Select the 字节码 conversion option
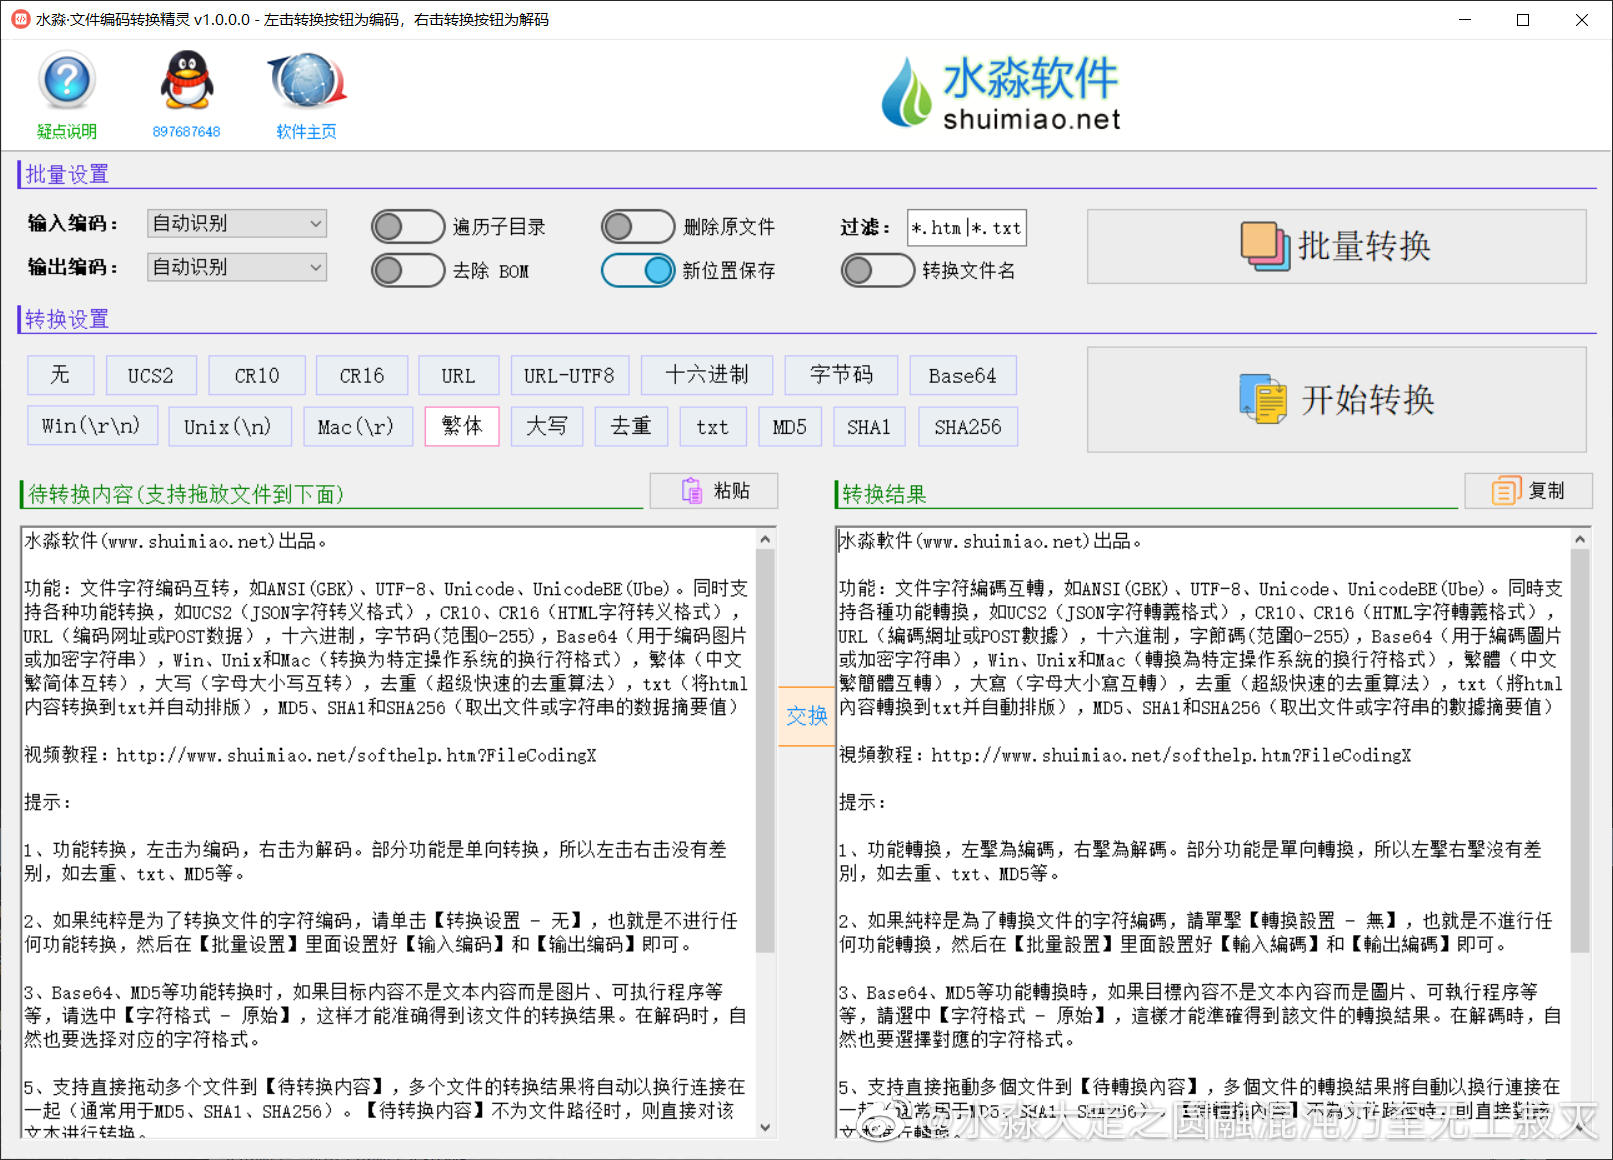Image resolution: width=1613 pixels, height=1160 pixels. point(841,375)
